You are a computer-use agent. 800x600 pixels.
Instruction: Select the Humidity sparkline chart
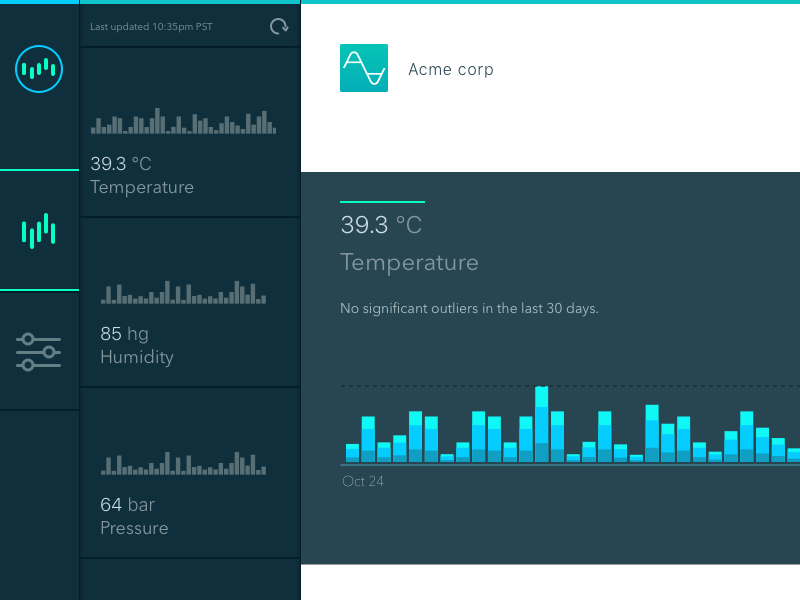point(185,292)
